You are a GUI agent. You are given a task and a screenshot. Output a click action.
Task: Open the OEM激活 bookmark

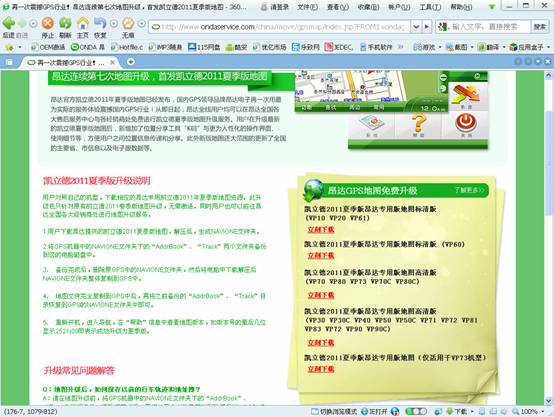(48, 47)
